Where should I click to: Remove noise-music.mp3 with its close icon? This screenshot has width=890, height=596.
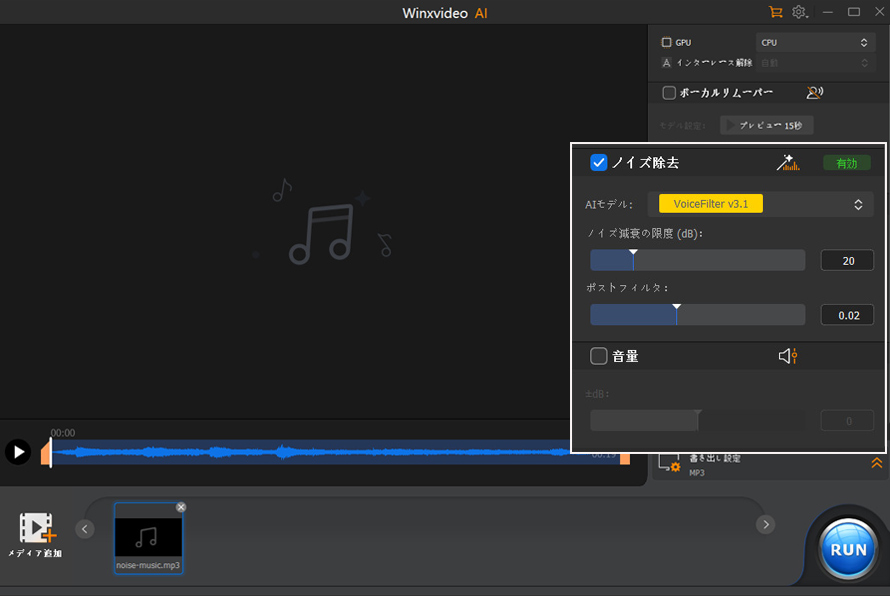(x=181, y=507)
